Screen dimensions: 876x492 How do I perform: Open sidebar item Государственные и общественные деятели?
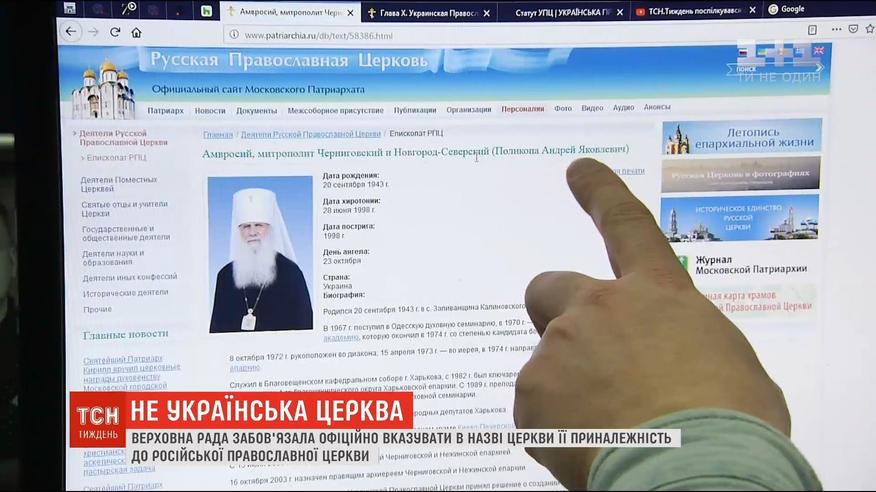tap(126, 233)
